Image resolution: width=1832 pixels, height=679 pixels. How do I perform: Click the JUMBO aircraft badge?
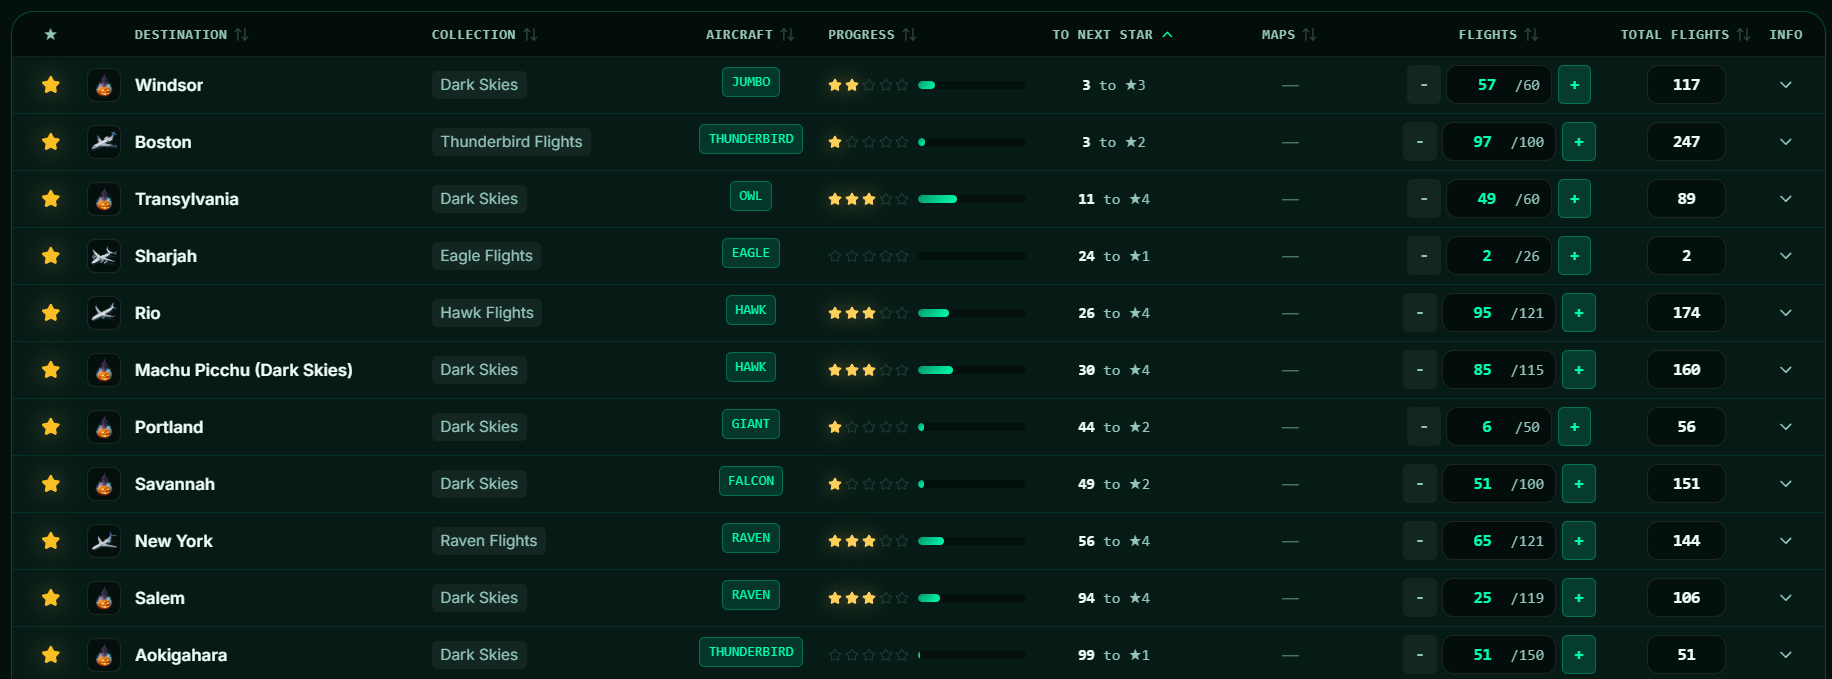click(751, 82)
